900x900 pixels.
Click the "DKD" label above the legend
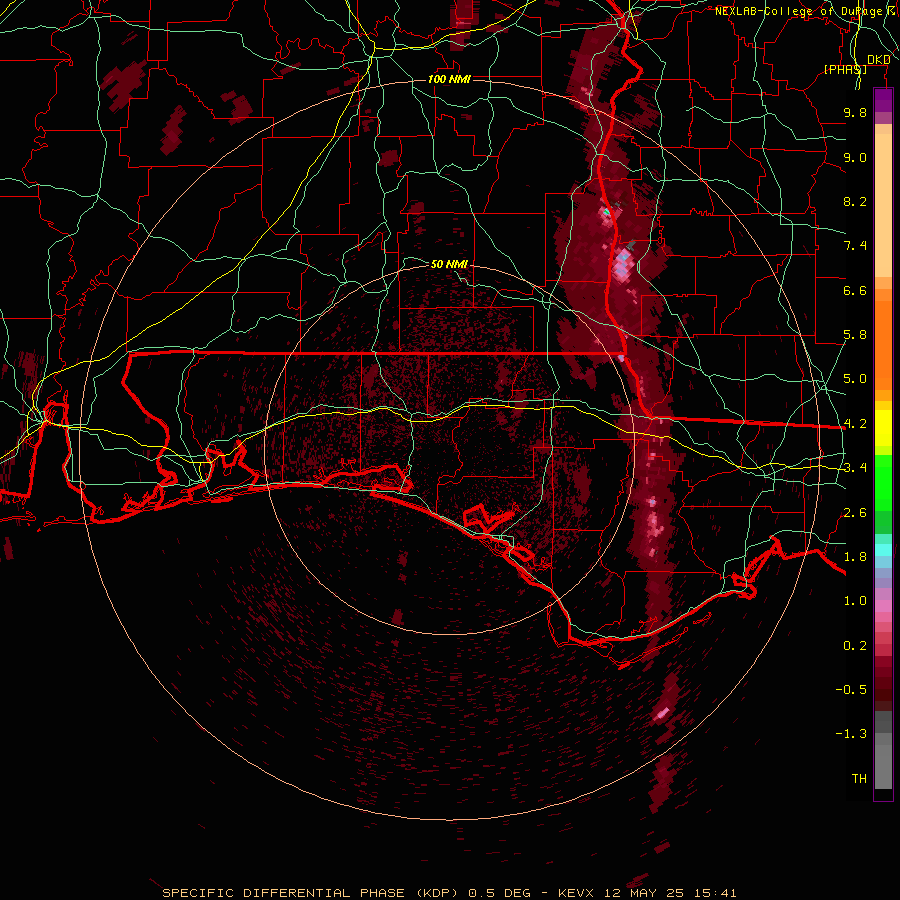879,60
